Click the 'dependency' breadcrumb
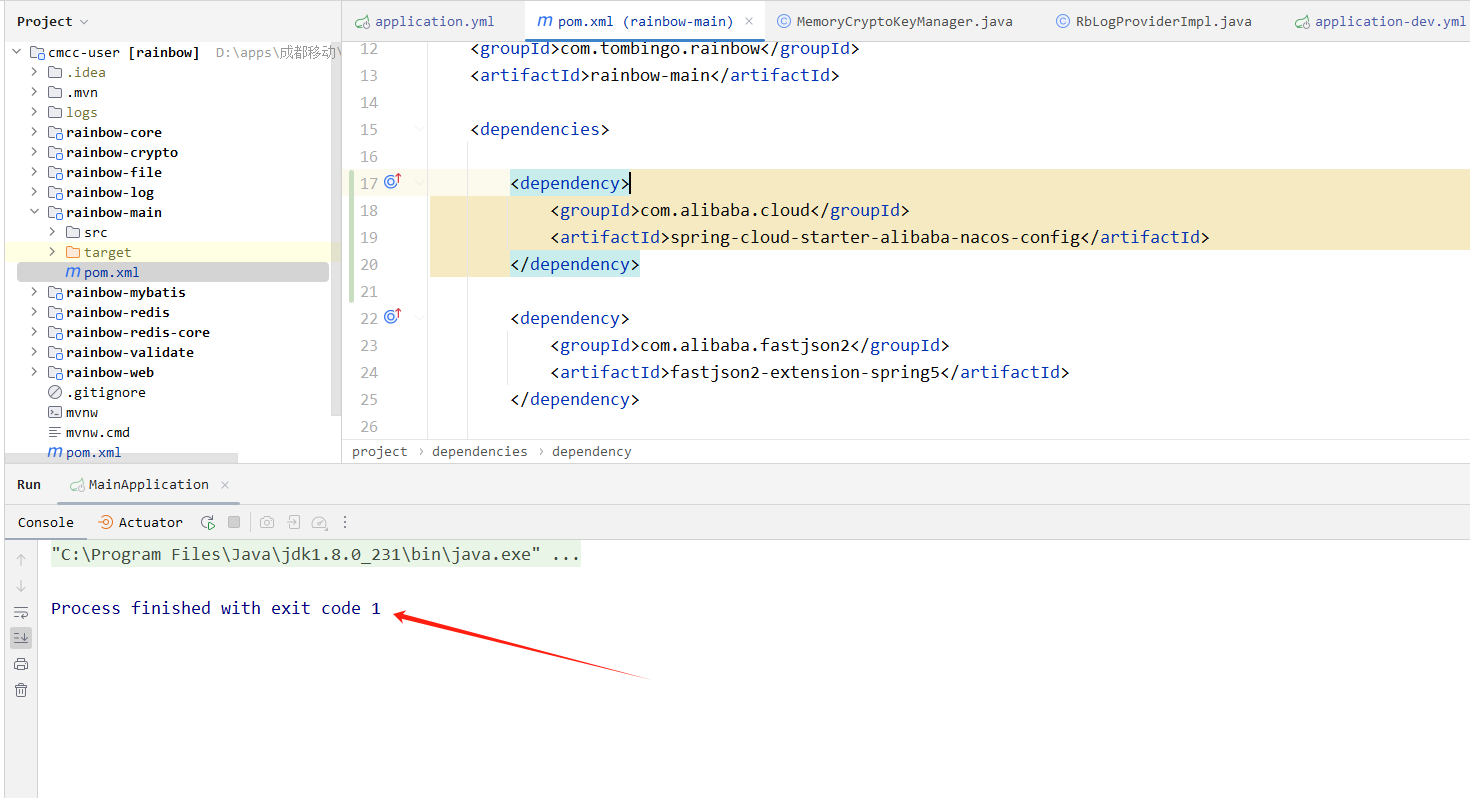The width and height of the screenshot is (1470, 798). click(592, 451)
